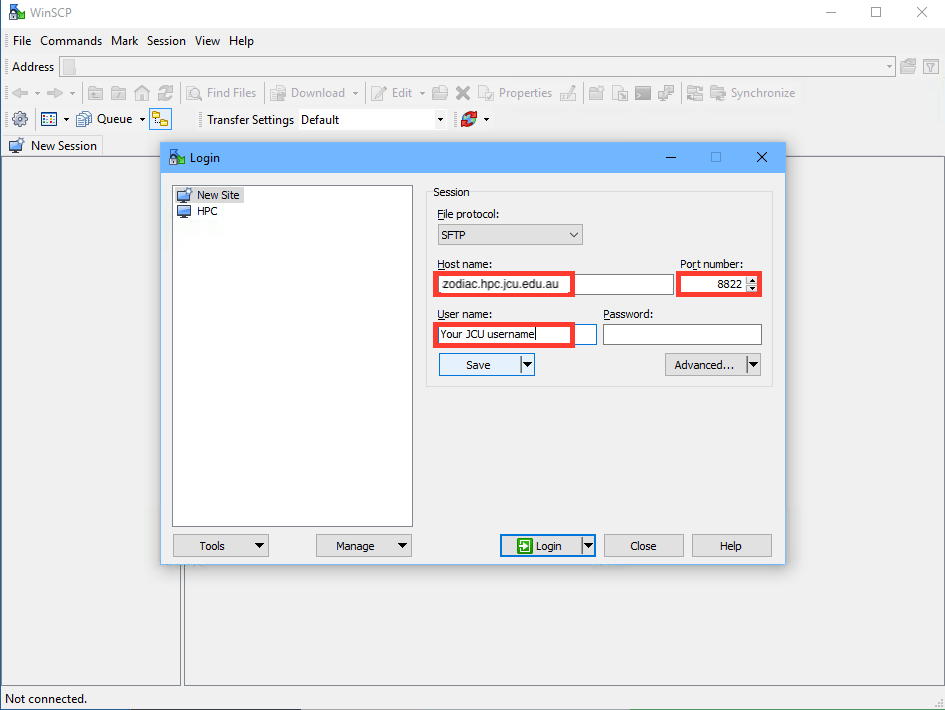This screenshot has height=710, width=945.
Task: Click the Close button in Login dialog
Action: point(644,545)
